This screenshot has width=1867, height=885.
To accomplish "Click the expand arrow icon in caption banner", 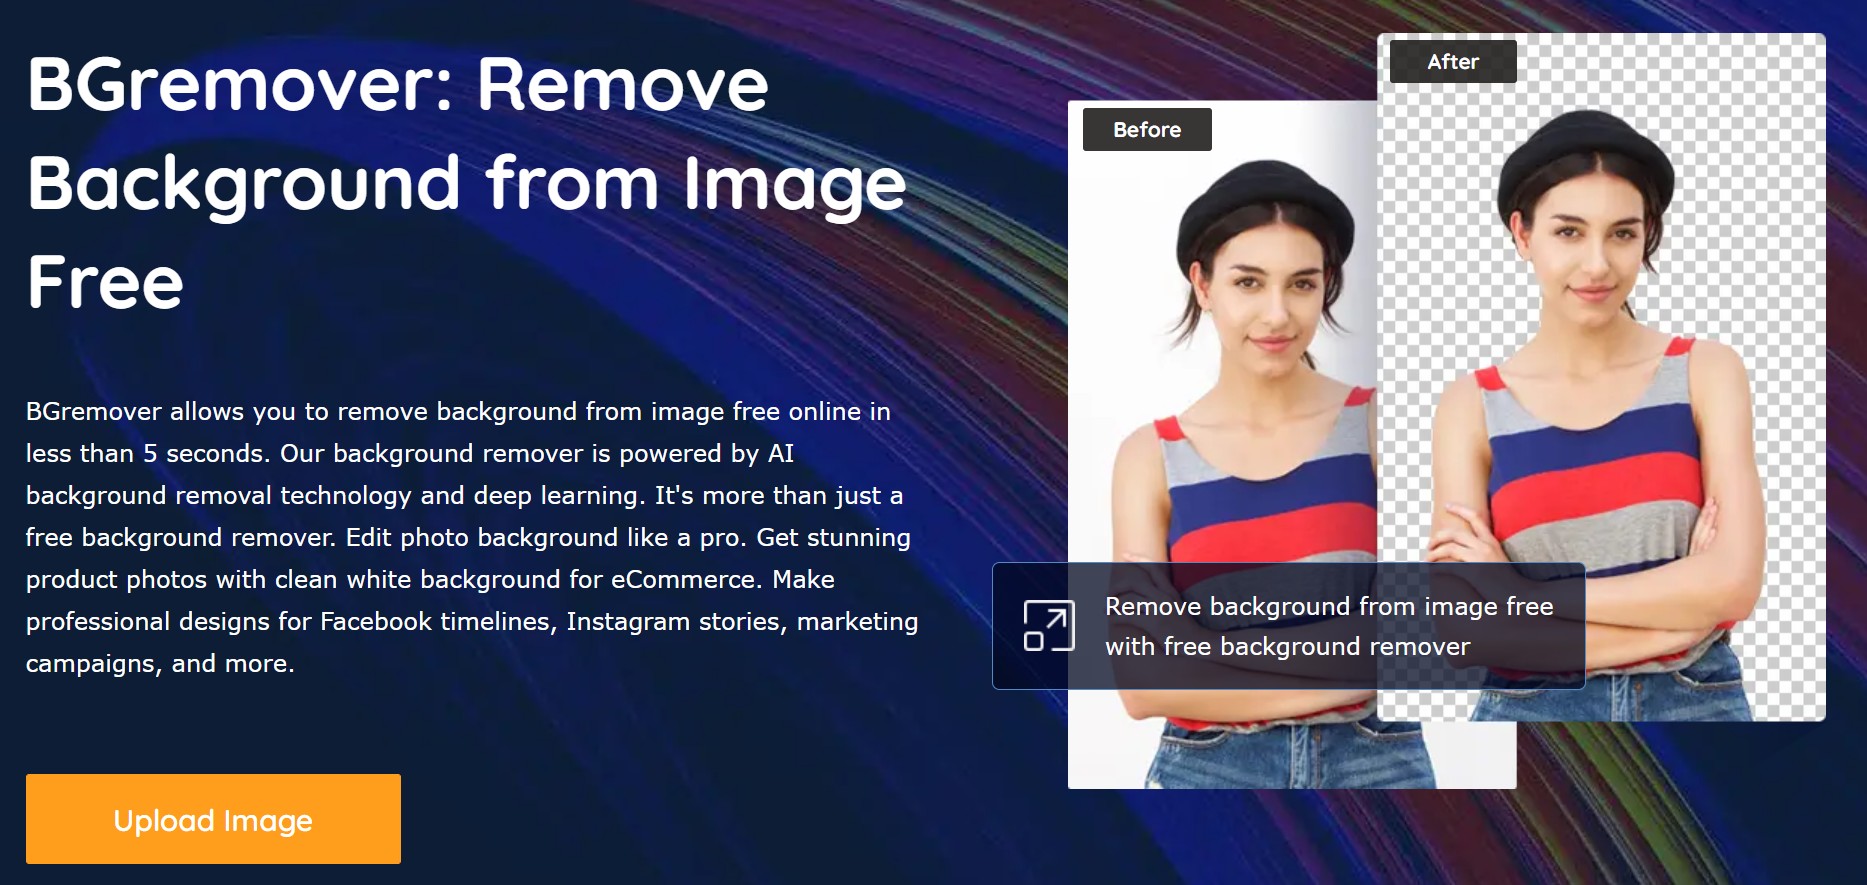I will [x=1048, y=626].
